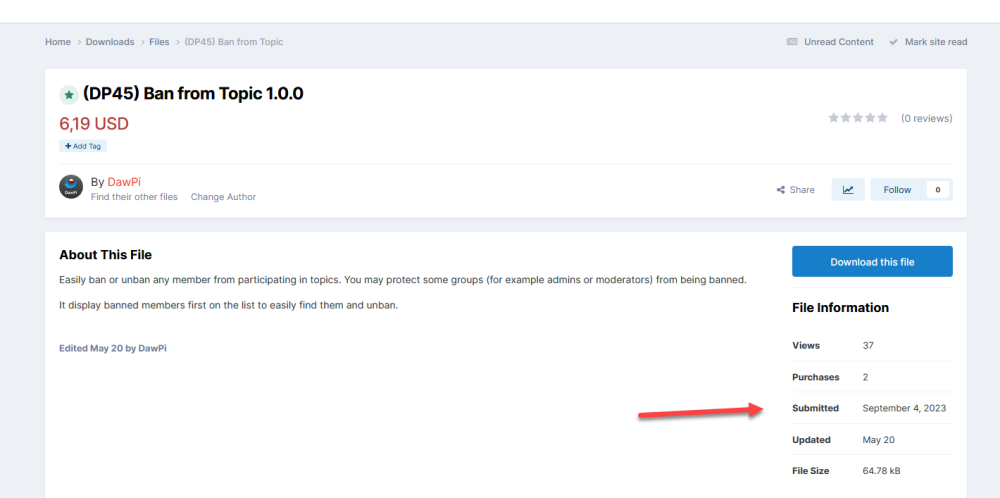Open the (0 reviews) link
The height and width of the screenshot is (498, 1000).
pos(926,118)
